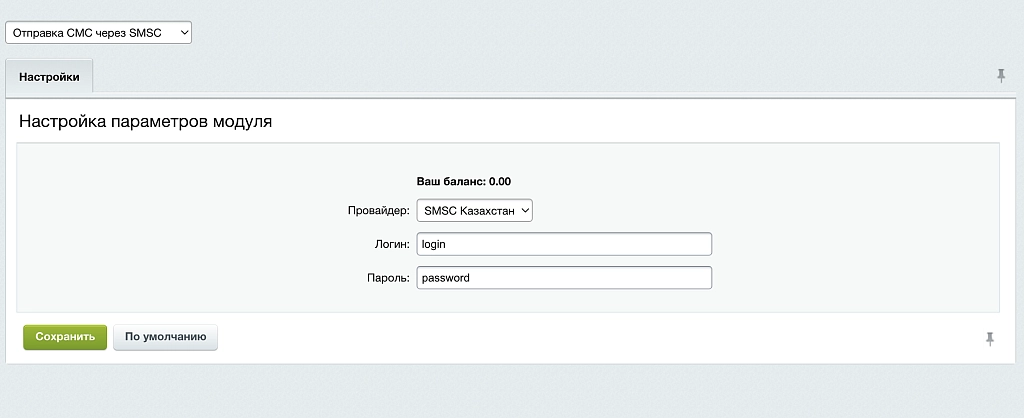Switch to the Настройки tab

(49, 76)
